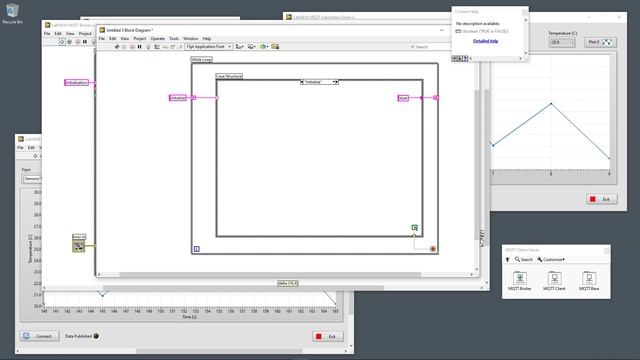This screenshot has height=360, width=640.
Task: Toggle the Context Help lock button
Action: (460, 59)
